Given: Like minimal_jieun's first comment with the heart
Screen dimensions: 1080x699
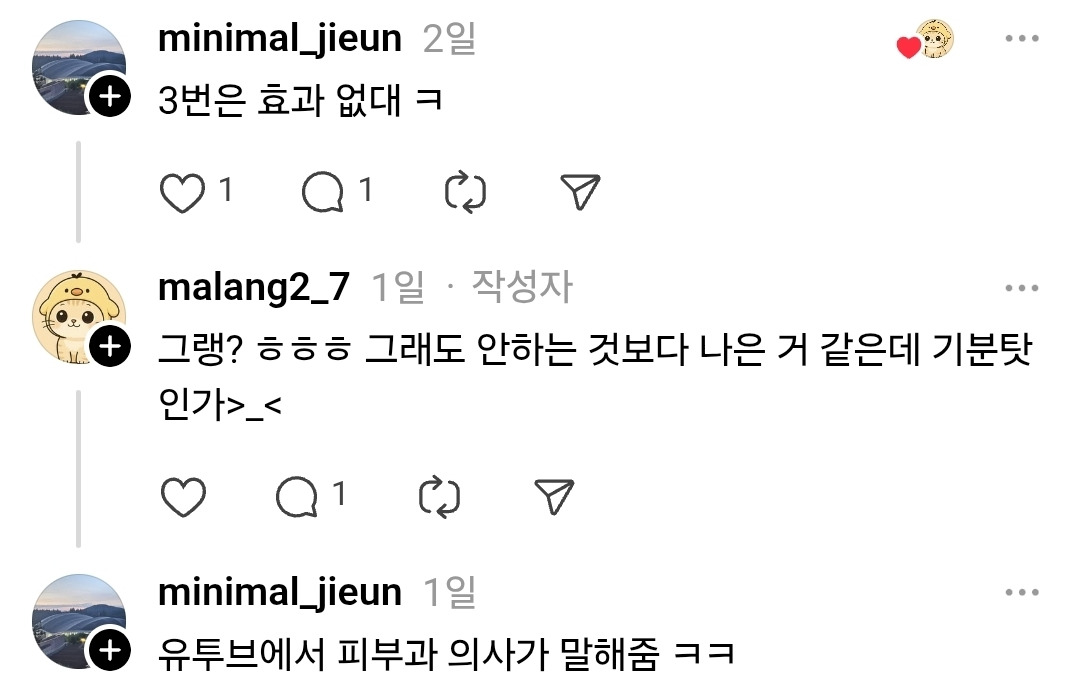Looking at the screenshot, I should [x=183, y=192].
